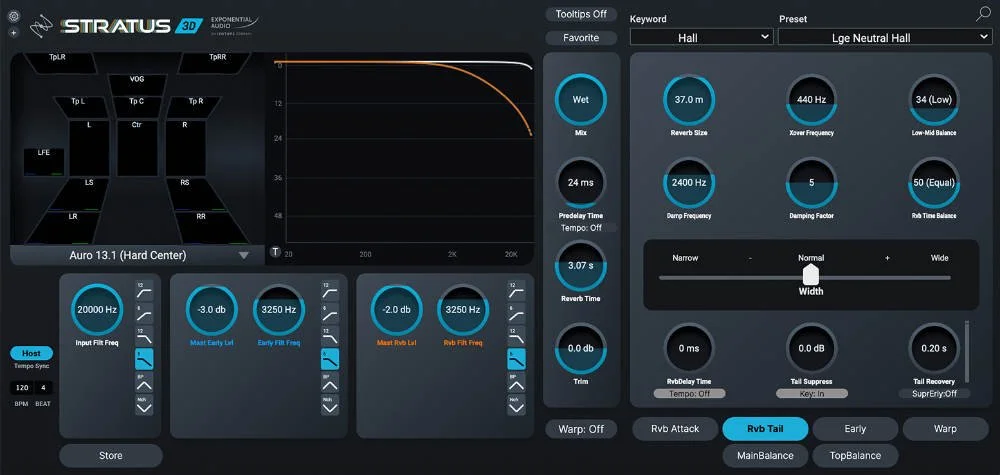Image resolution: width=1000 pixels, height=475 pixels.
Task: Select BP bandpass for Early filter
Action: coord(330,382)
